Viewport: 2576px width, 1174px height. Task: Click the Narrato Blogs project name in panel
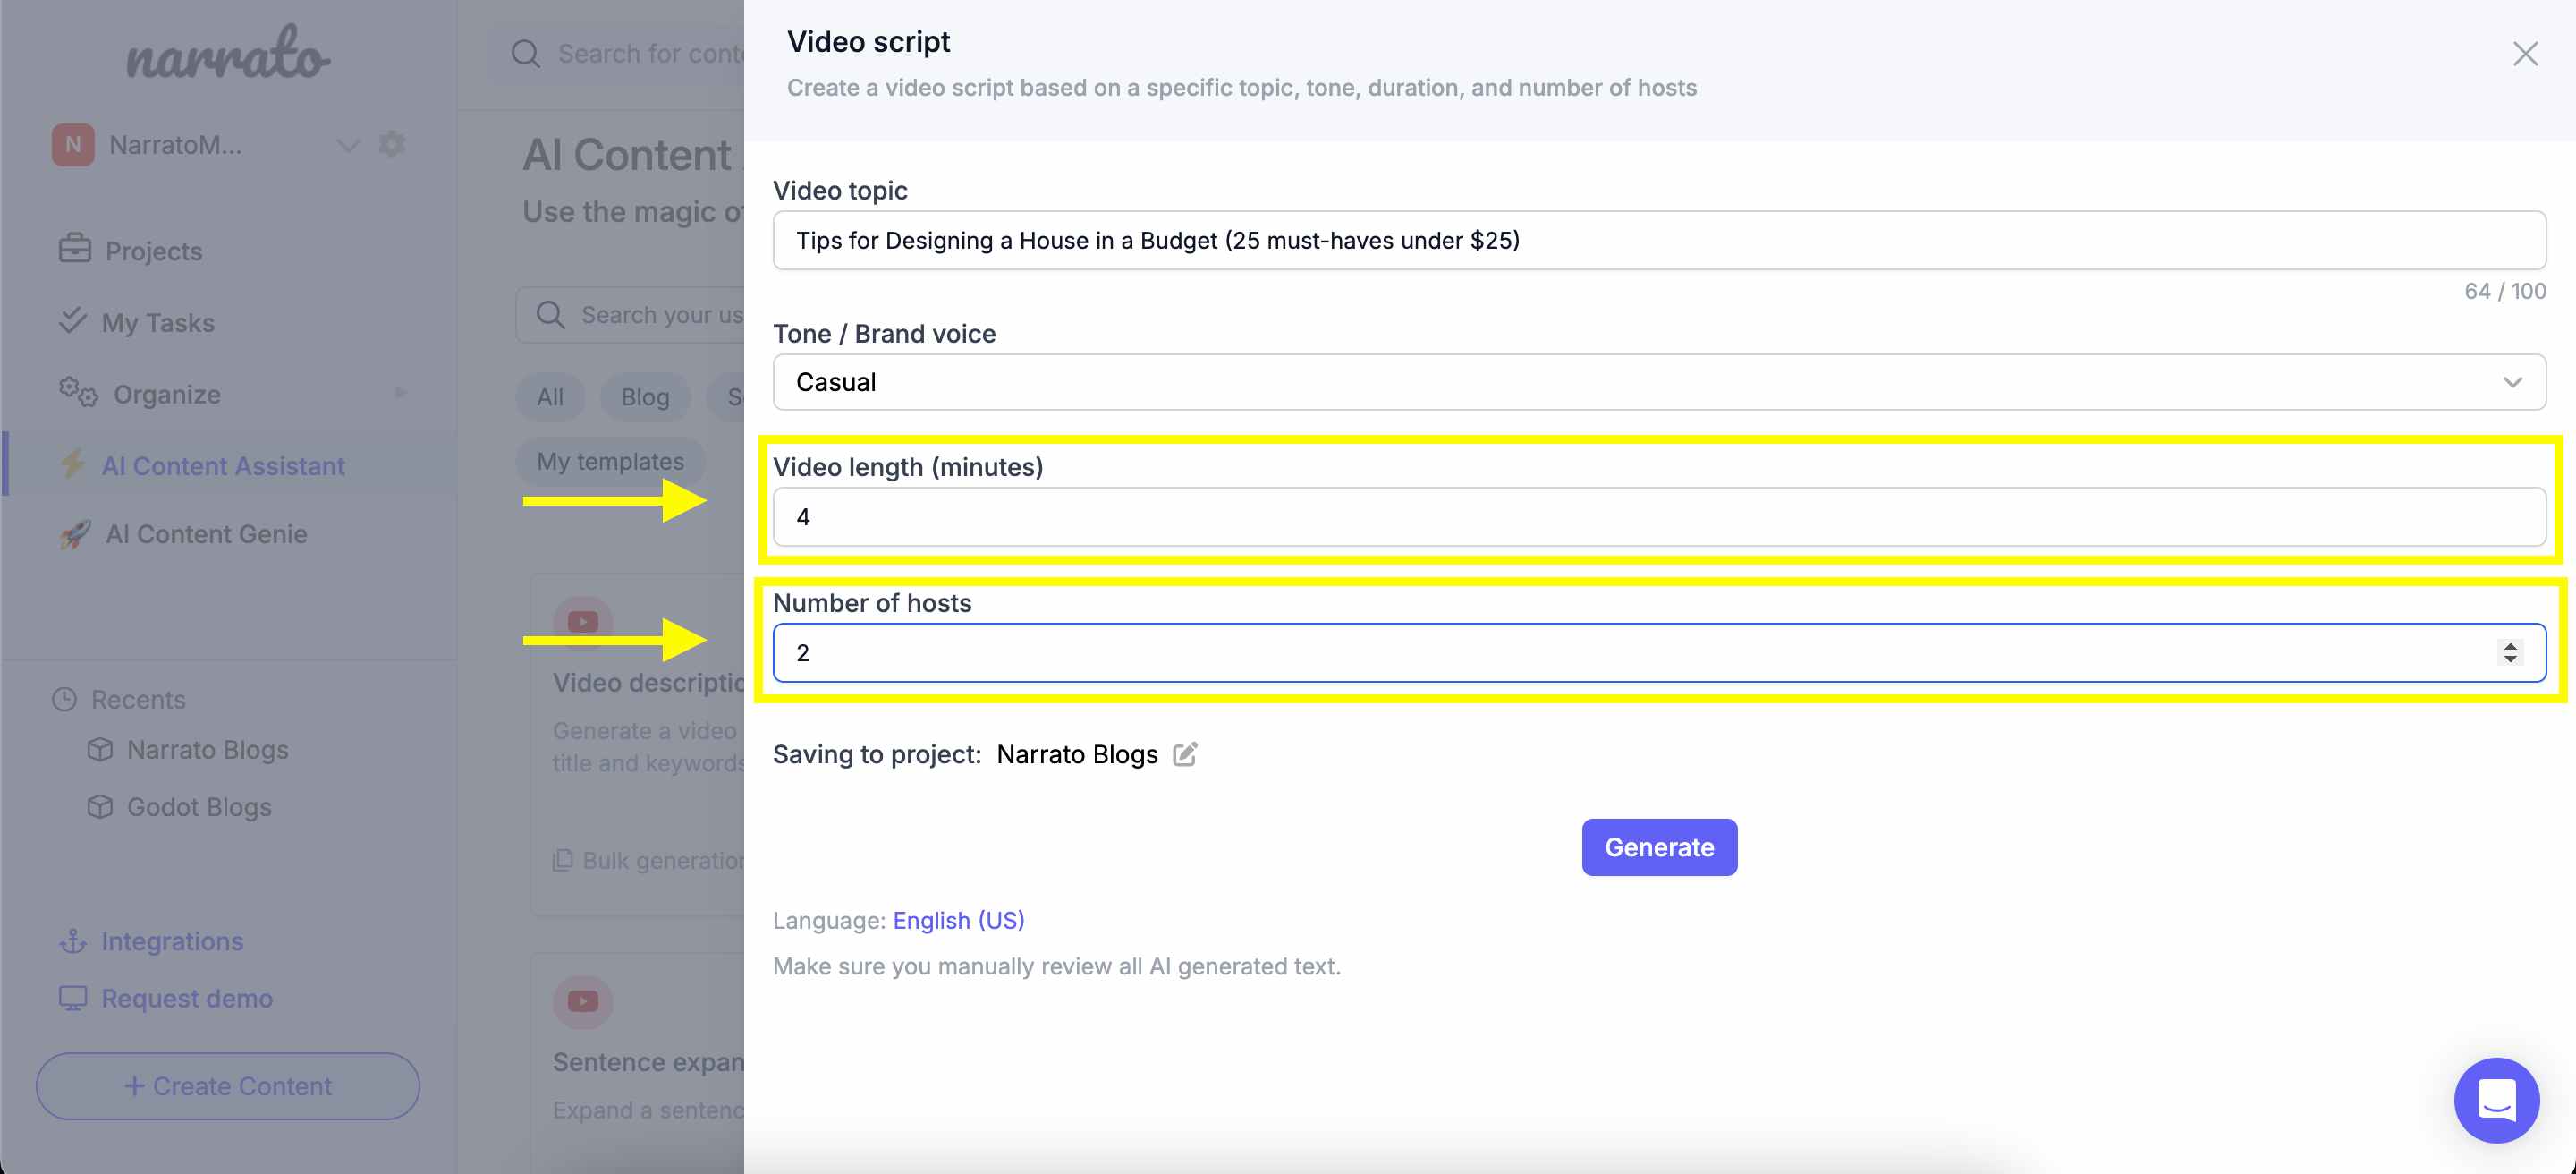[1077, 755]
